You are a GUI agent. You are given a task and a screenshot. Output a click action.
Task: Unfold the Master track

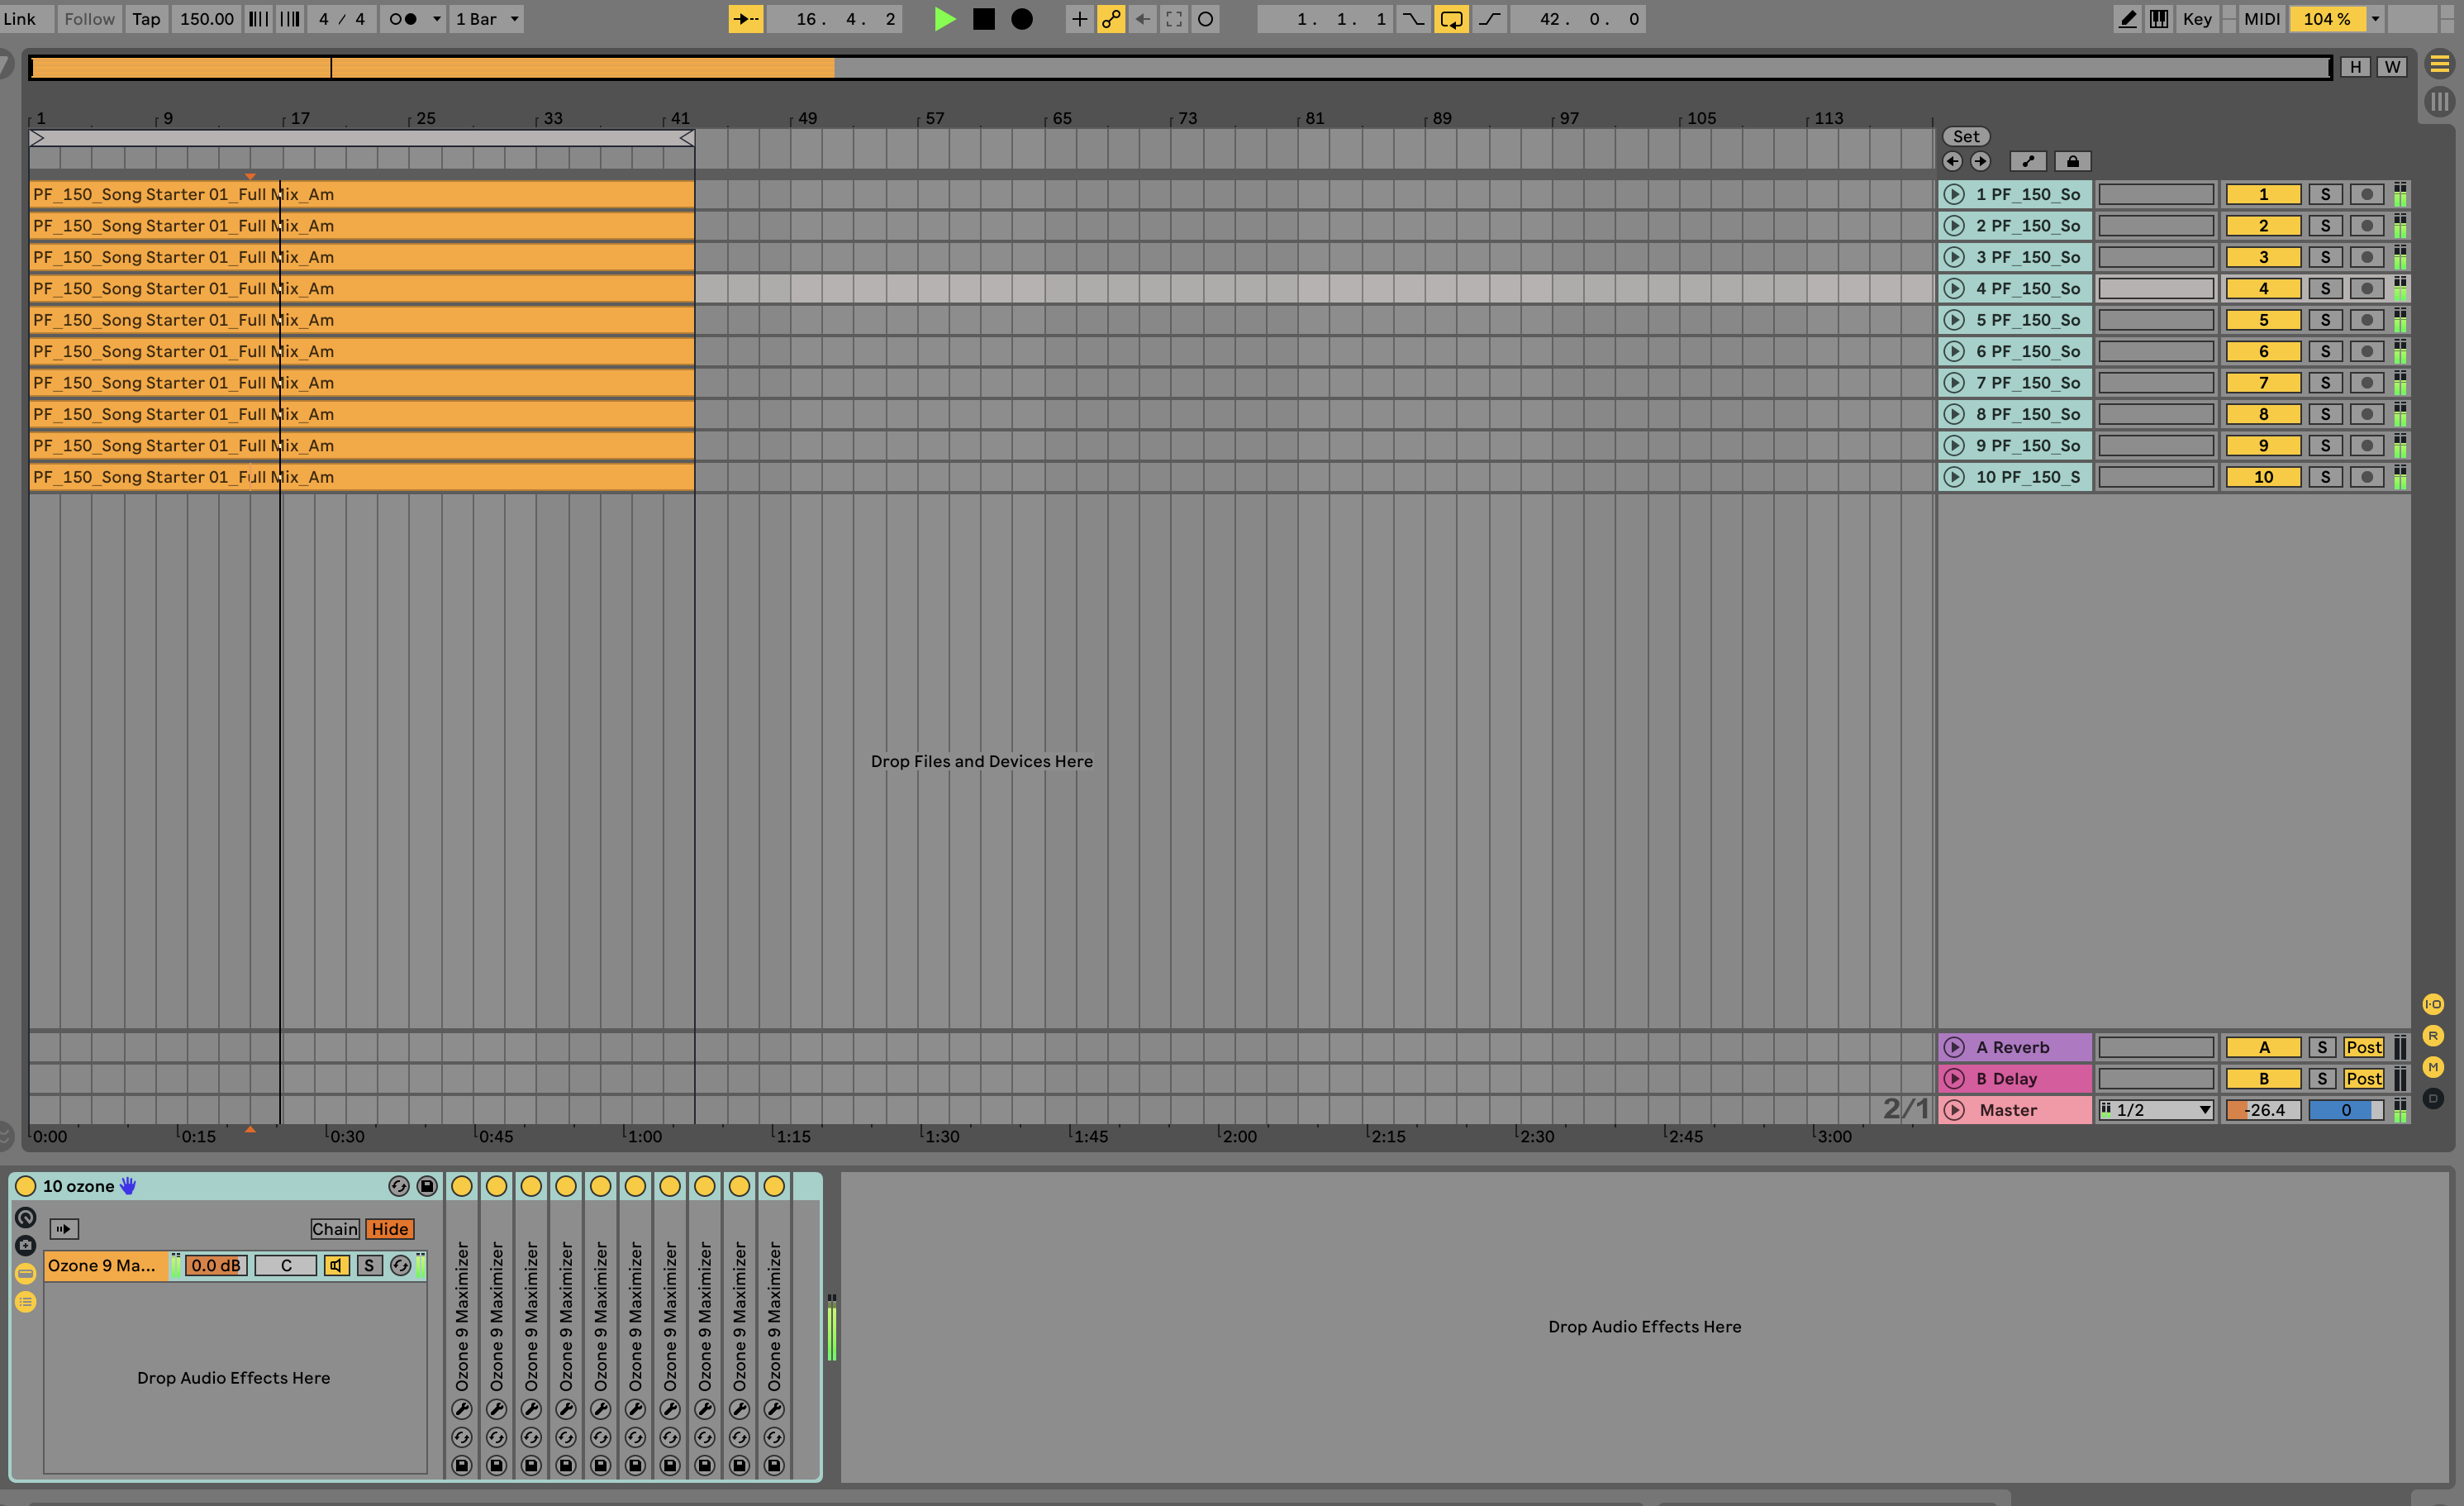1954,1110
